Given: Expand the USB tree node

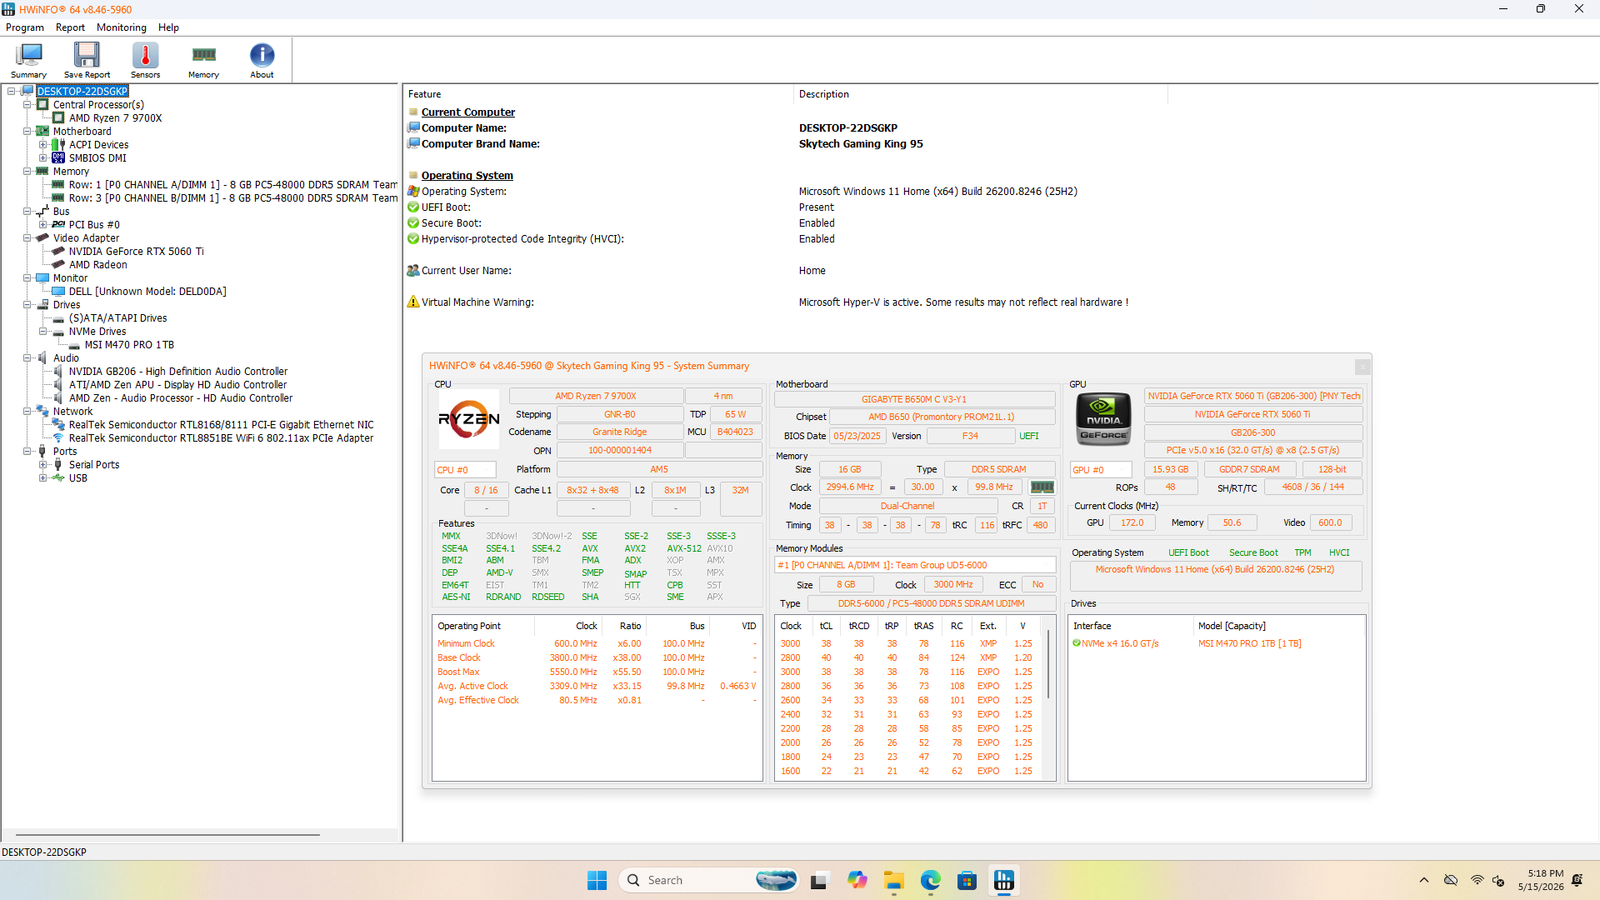Looking at the screenshot, I should pos(43,478).
